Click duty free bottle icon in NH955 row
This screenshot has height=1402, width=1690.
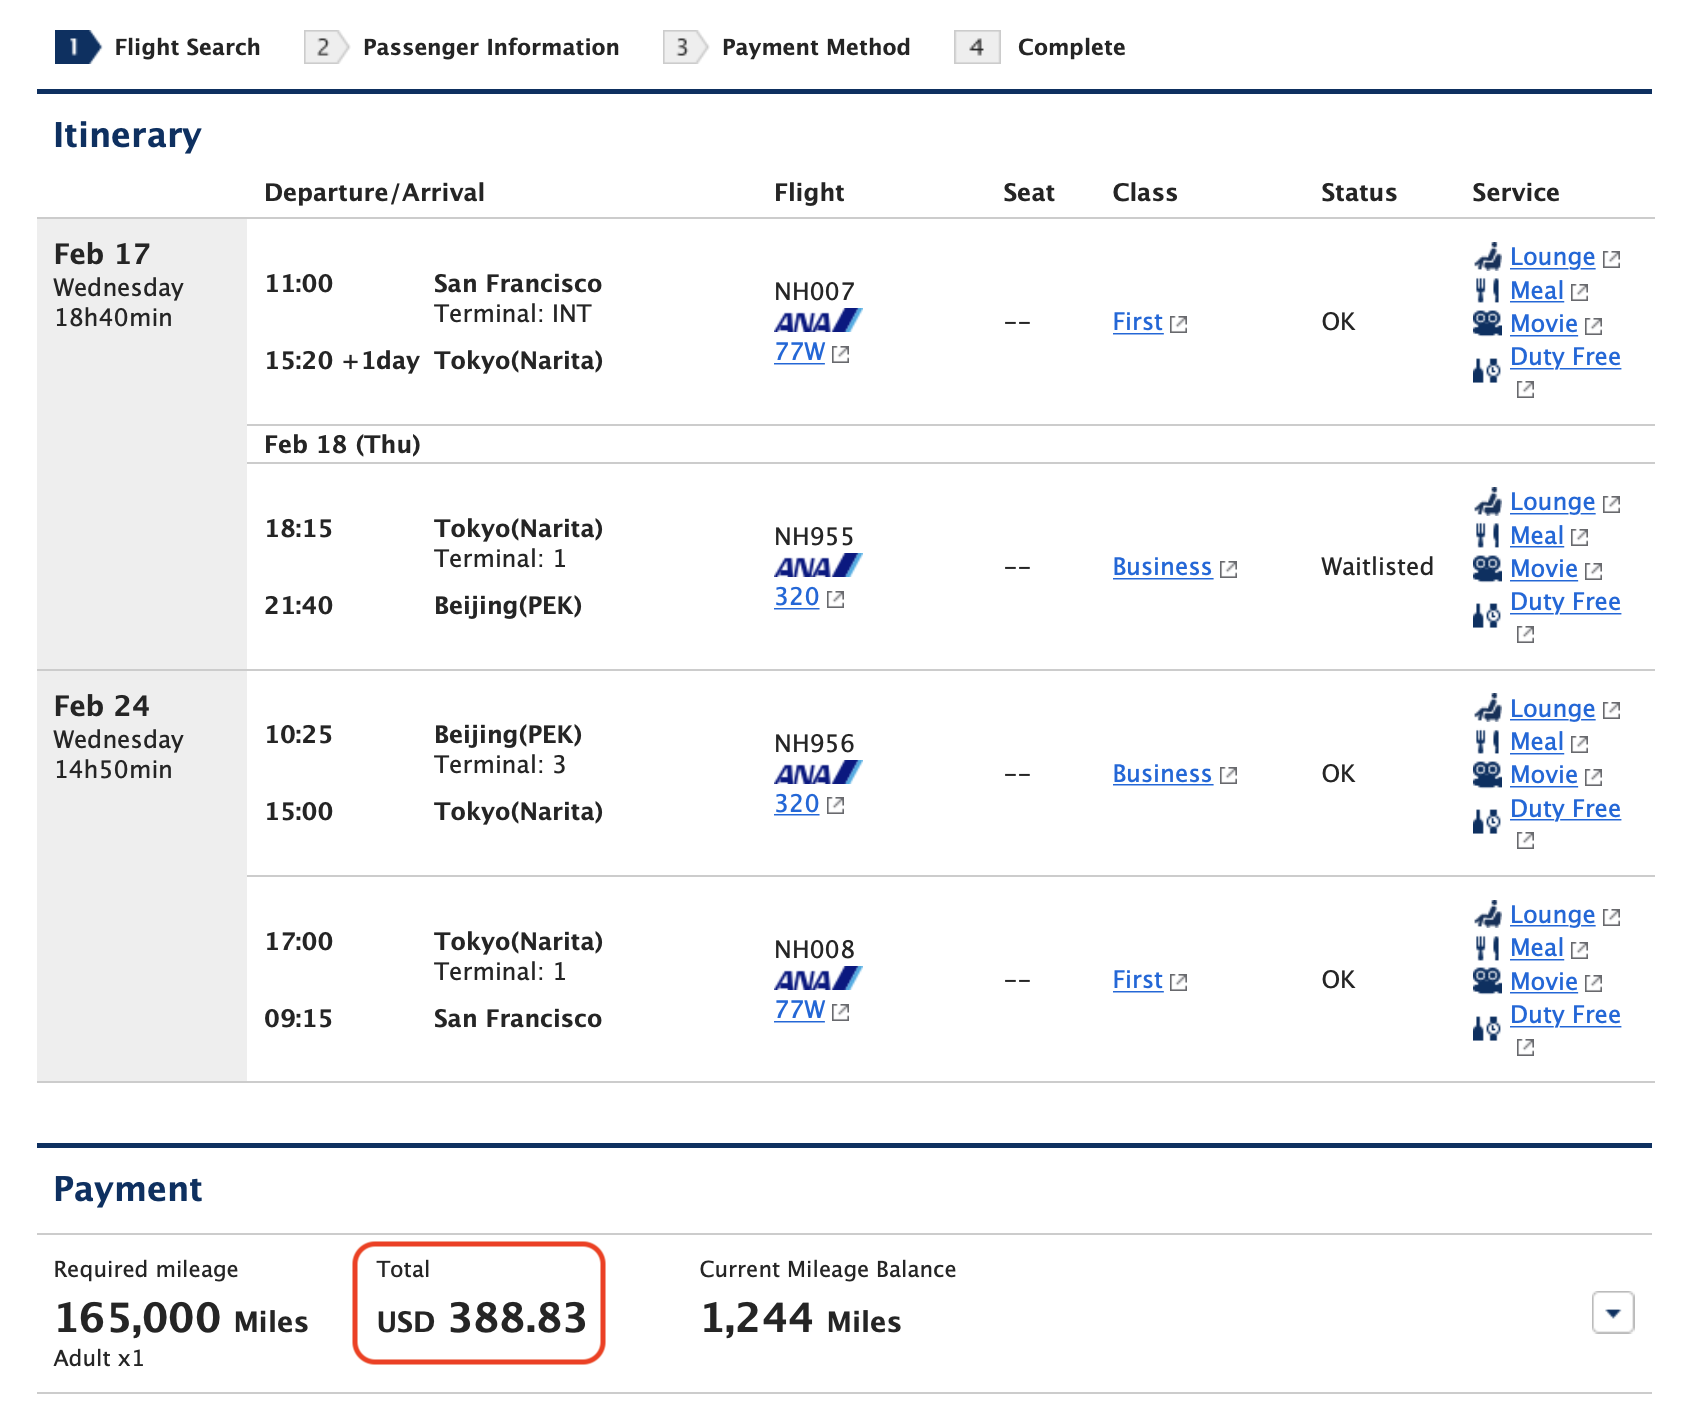1487,615
